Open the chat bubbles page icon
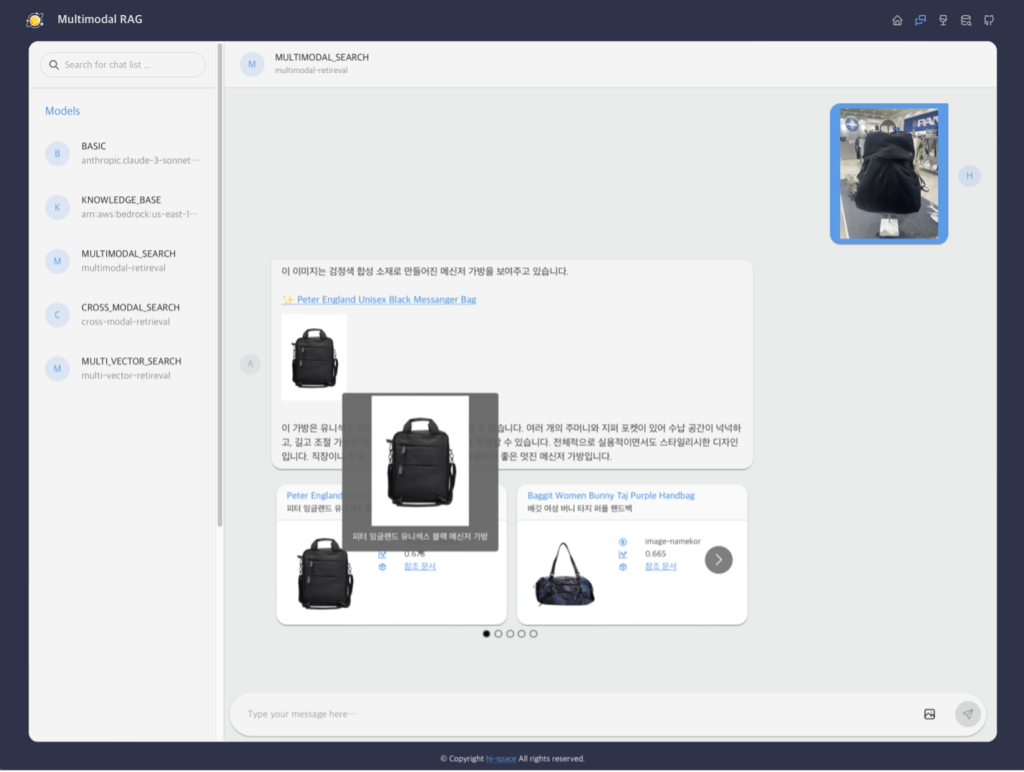Image resolution: width=1024 pixels, height=772 pixels. (920, 20)
